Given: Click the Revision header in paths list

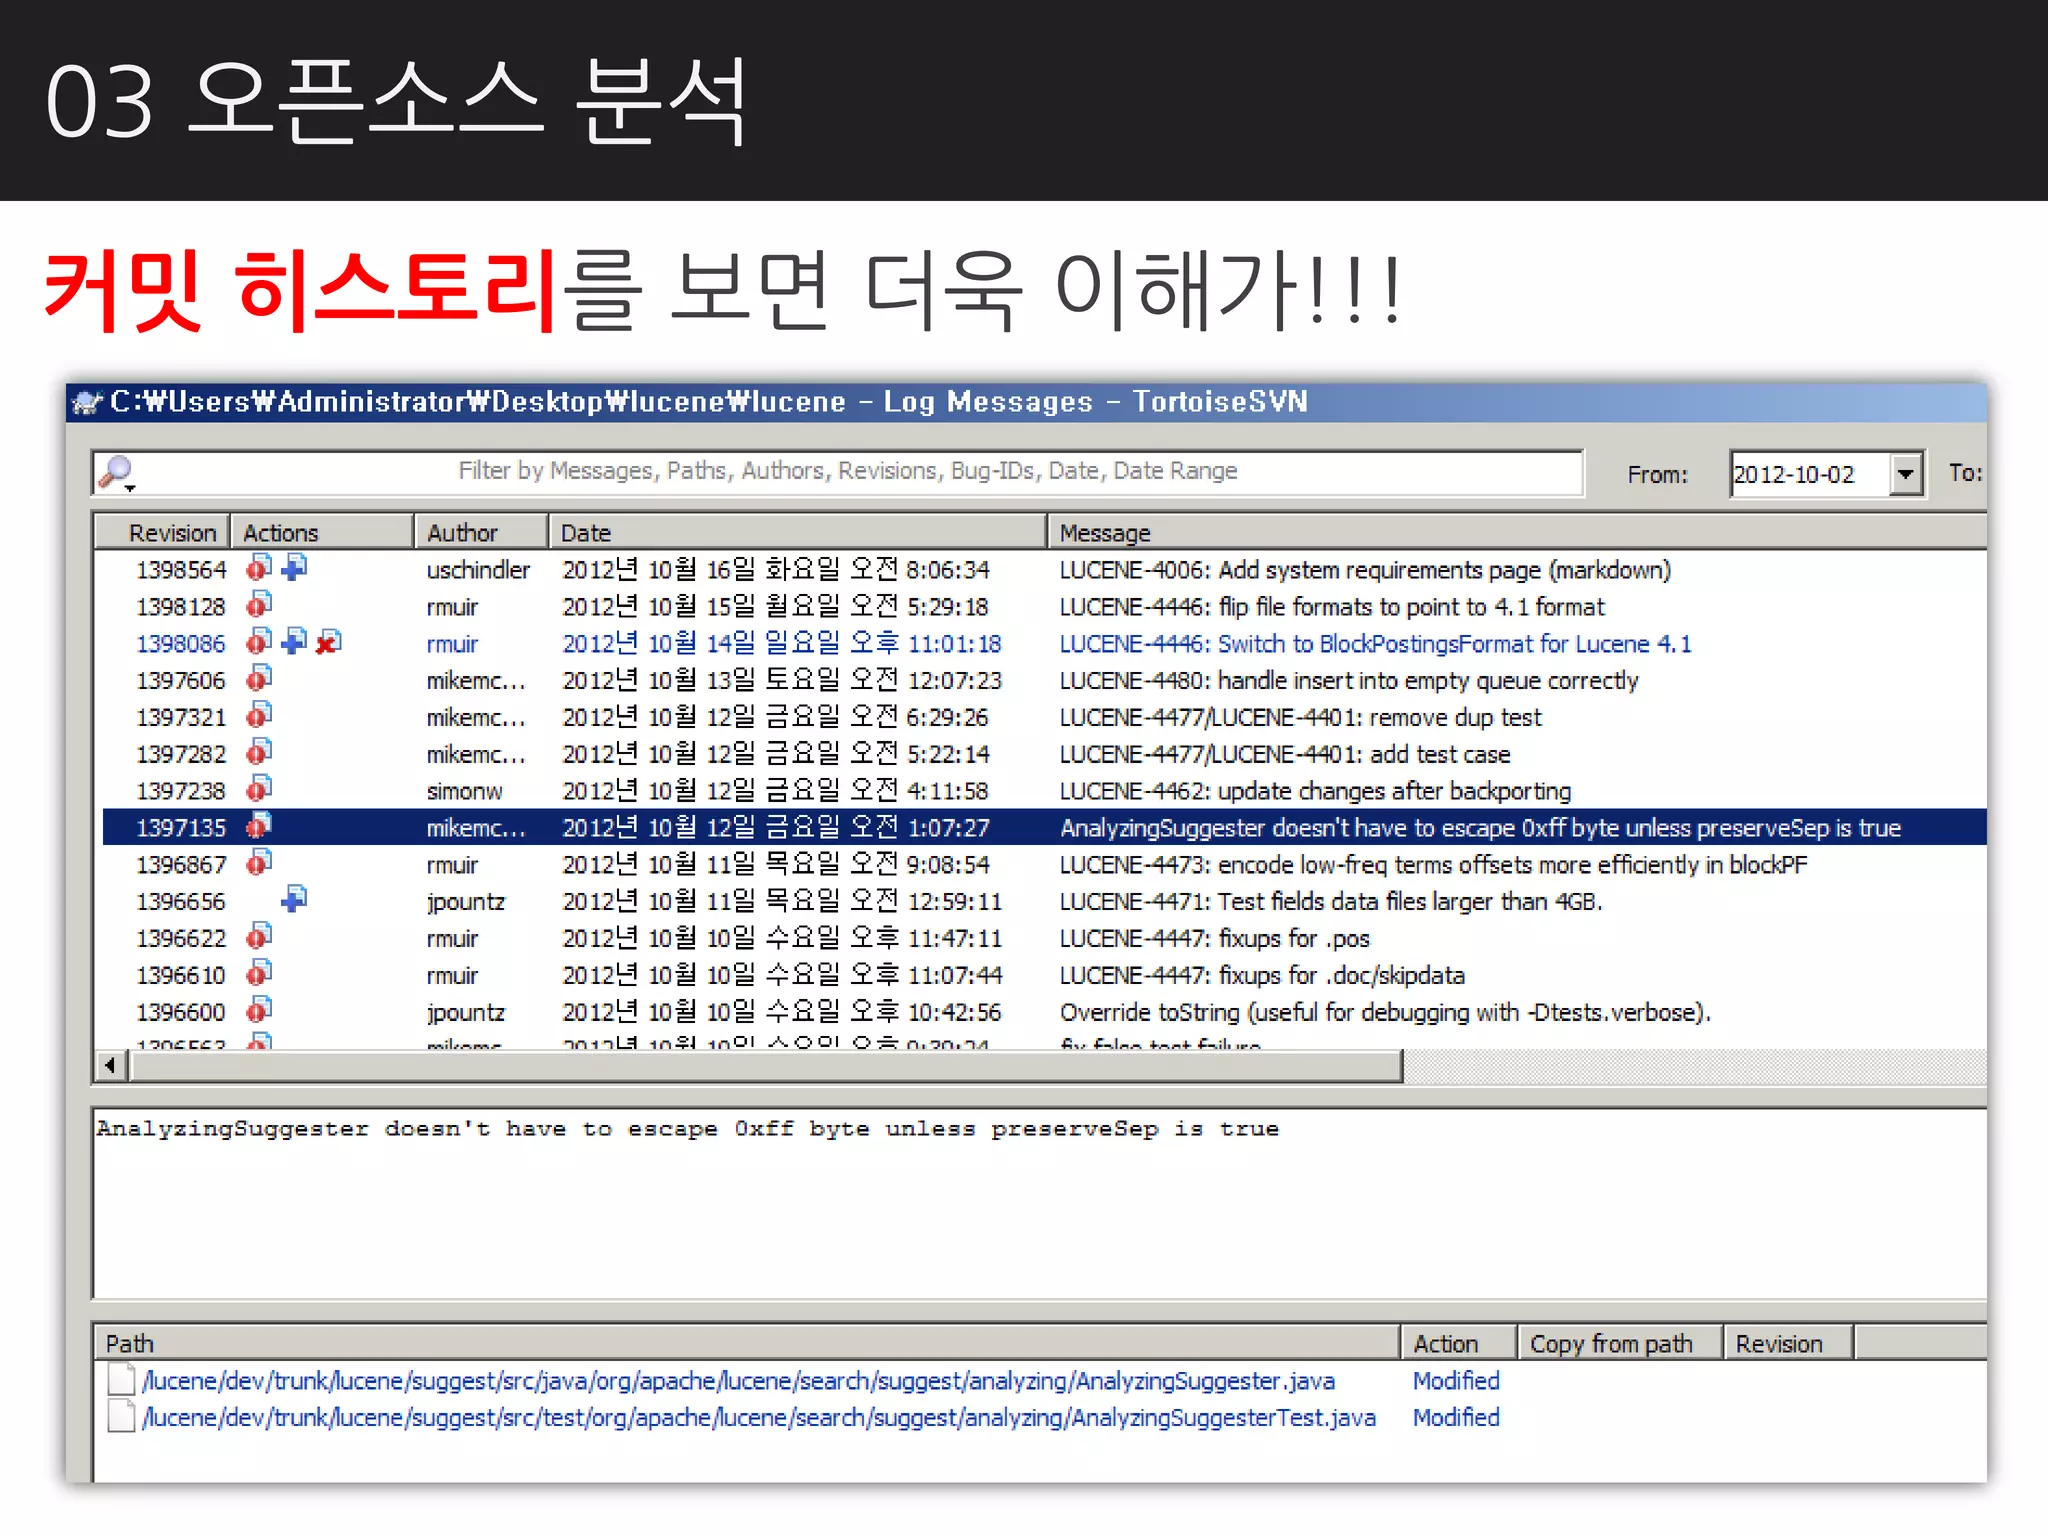Looking at the screenshot, I should 1788,1343.
